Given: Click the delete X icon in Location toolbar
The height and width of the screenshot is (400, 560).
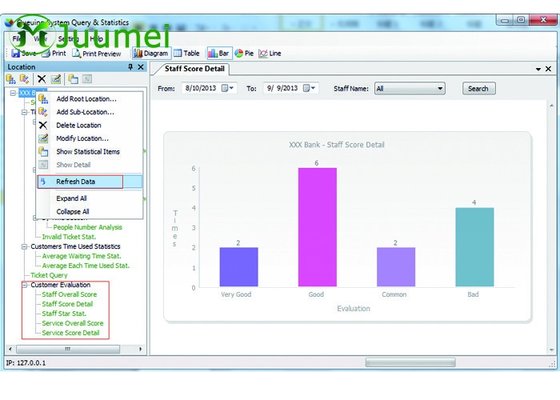Looking at the screenshot, I should 42,79.
